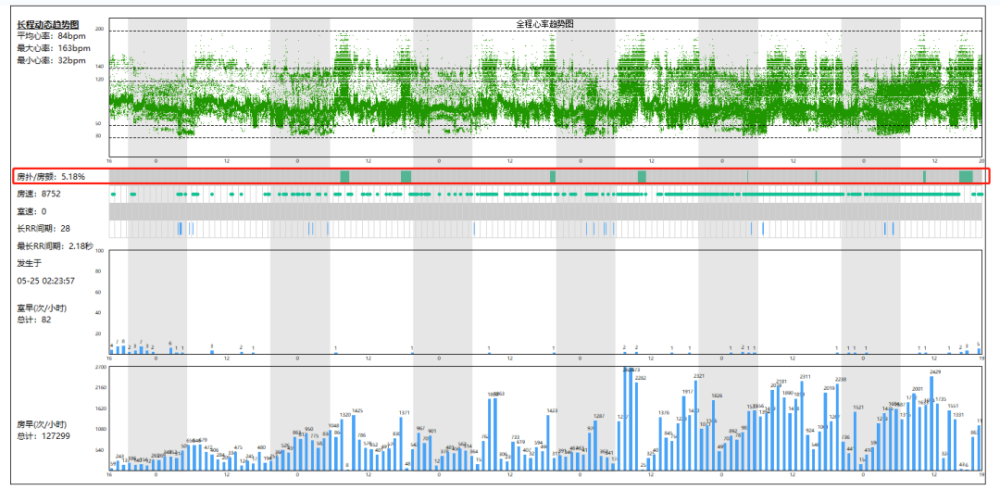Click the 2429 atrial premature bar
This screenshot has width=1000, height=490.
coord(932,423)
